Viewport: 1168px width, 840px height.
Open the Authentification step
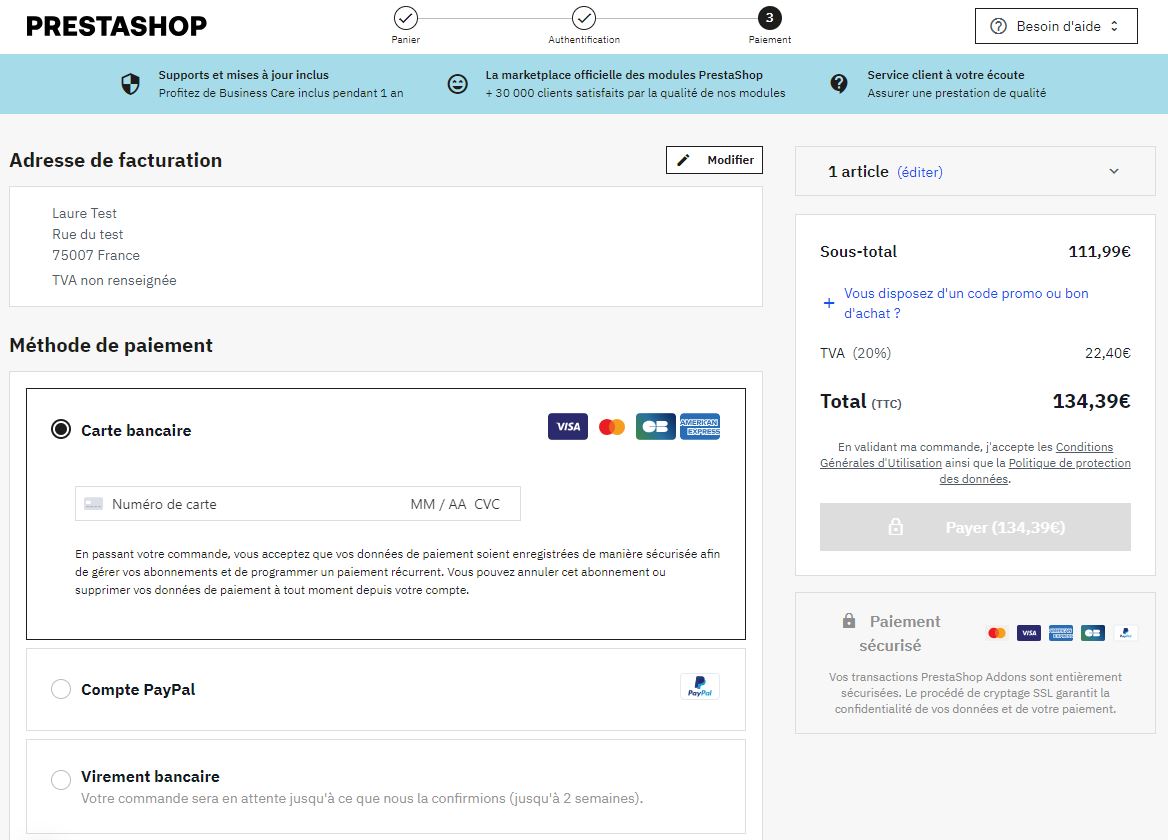583,17
